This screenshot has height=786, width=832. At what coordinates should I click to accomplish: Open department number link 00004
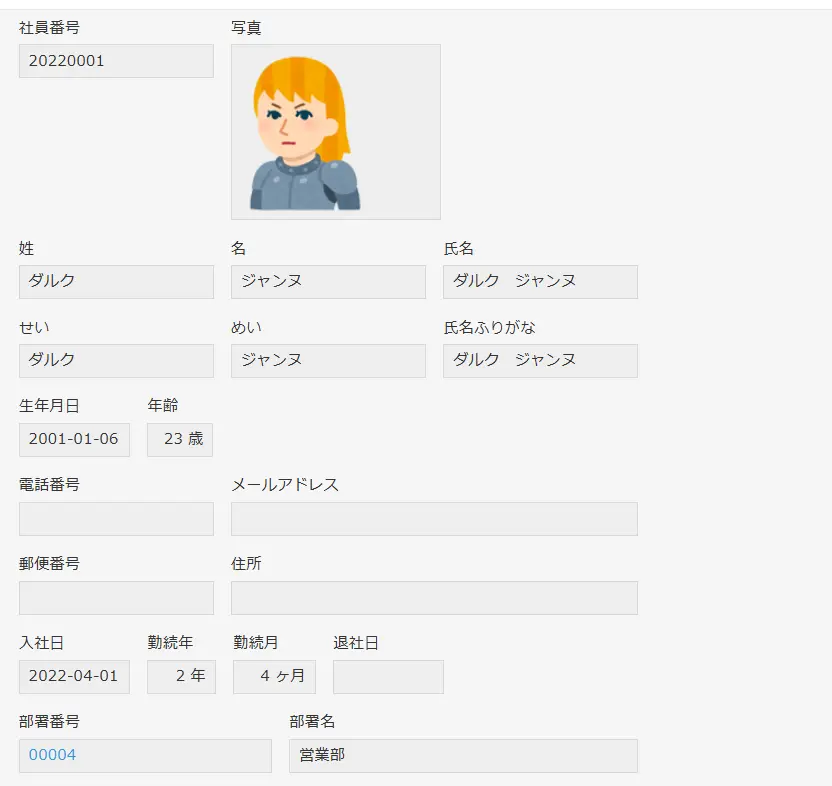coord(52,755)
